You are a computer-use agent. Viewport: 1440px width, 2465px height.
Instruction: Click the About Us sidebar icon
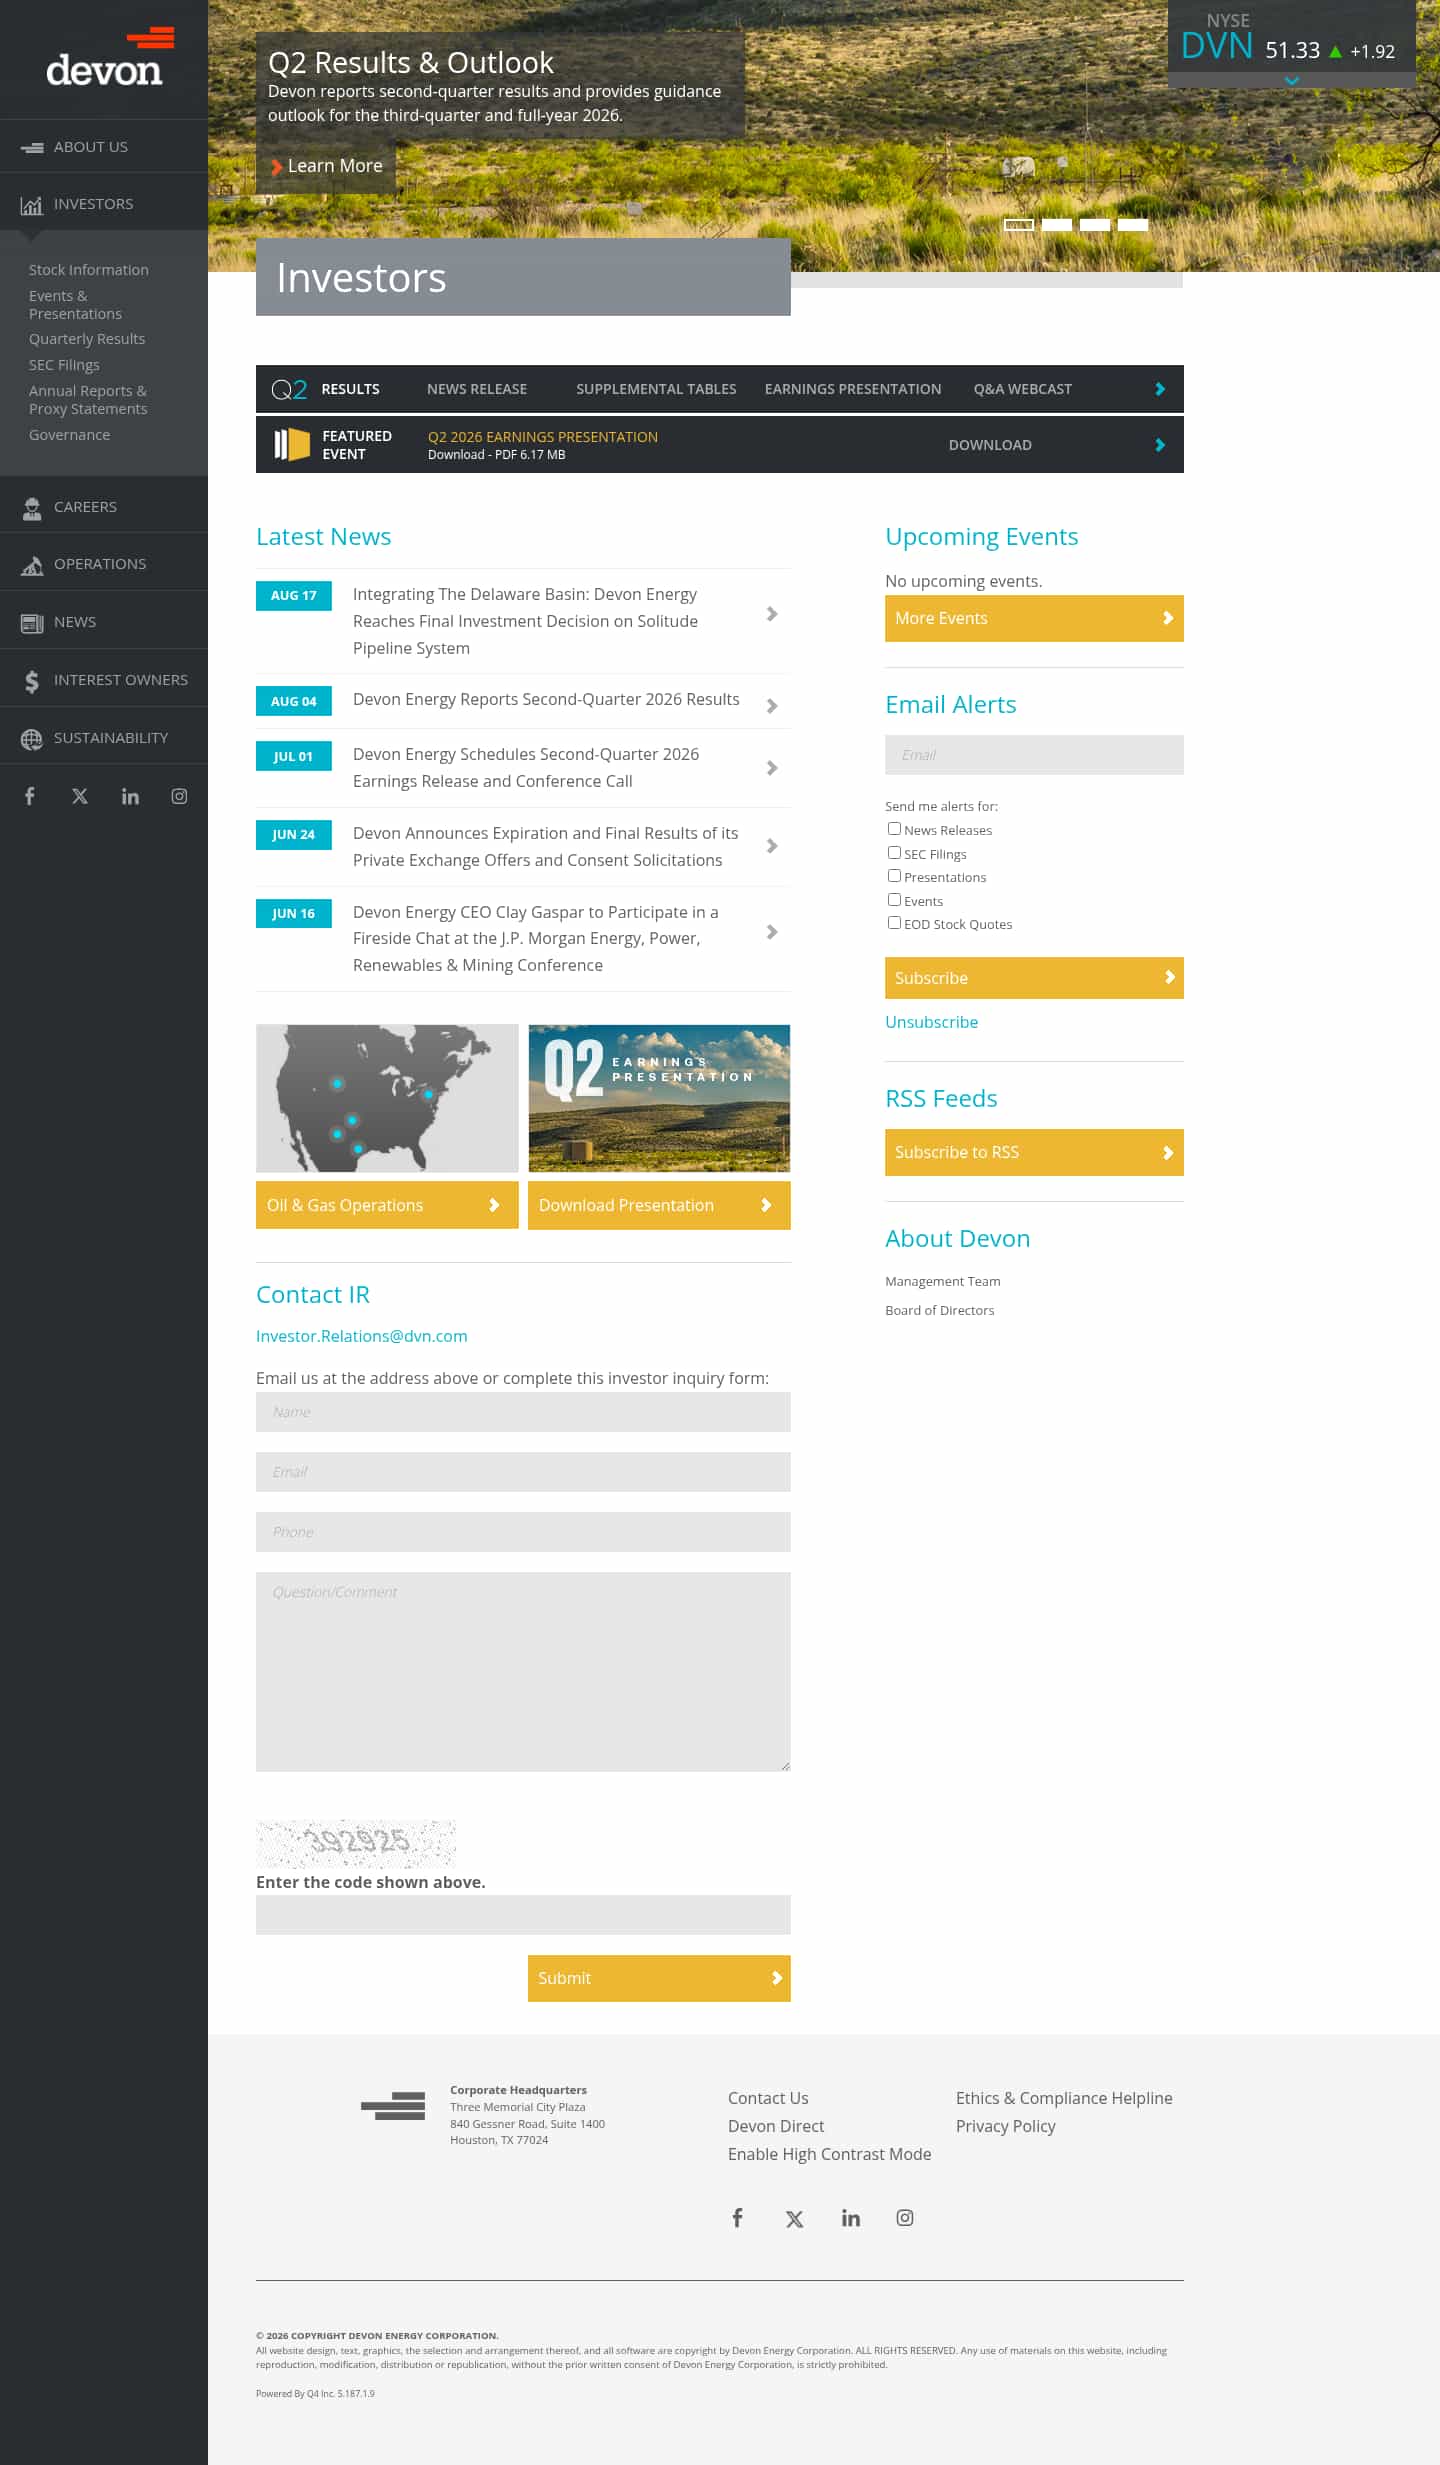tap(32, 147)
